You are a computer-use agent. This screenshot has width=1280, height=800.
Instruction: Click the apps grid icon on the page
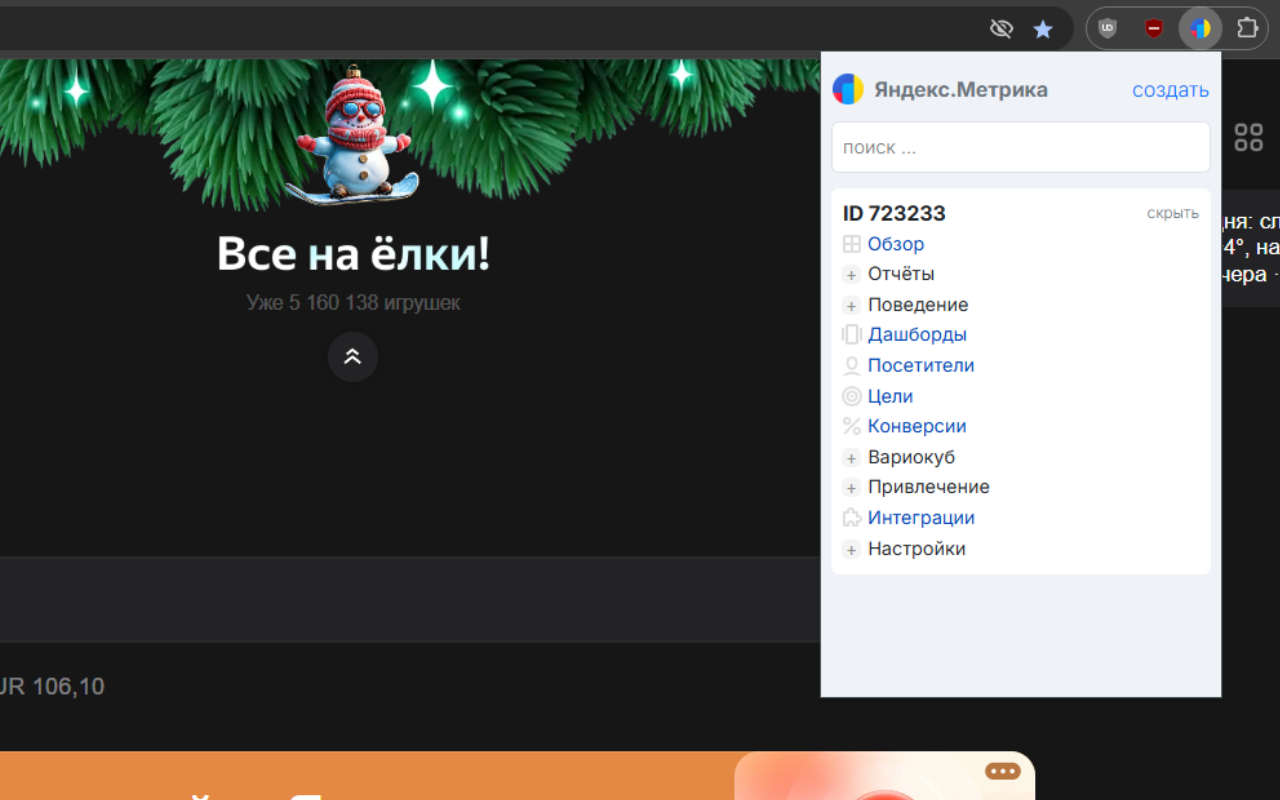(x=1248, y=136)
